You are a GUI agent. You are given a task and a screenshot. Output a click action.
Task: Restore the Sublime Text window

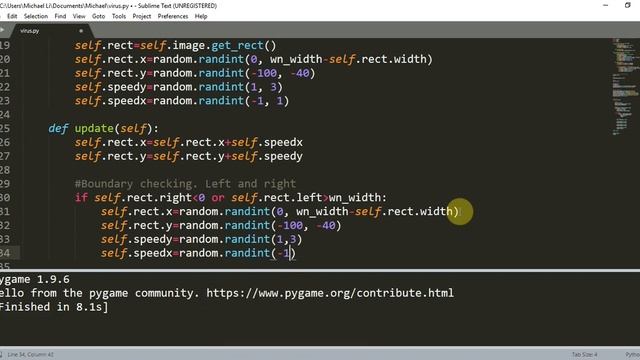[x=628, y=5]
